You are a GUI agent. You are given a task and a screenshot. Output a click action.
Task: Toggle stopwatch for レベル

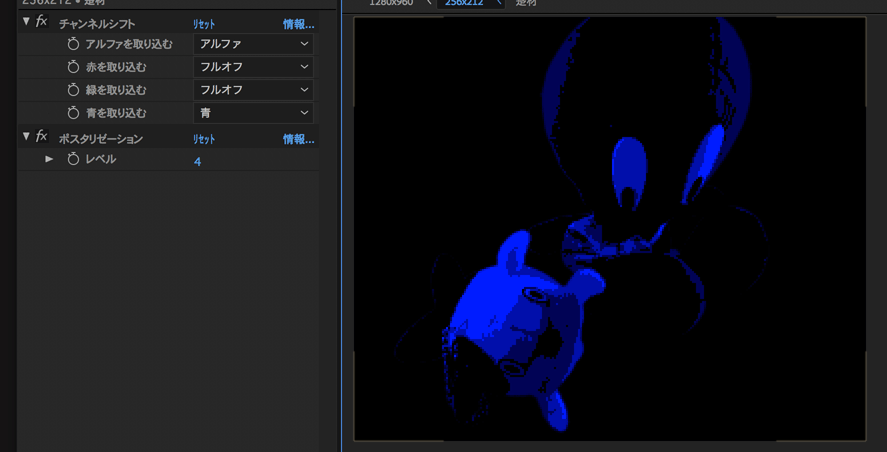(73, 160)
